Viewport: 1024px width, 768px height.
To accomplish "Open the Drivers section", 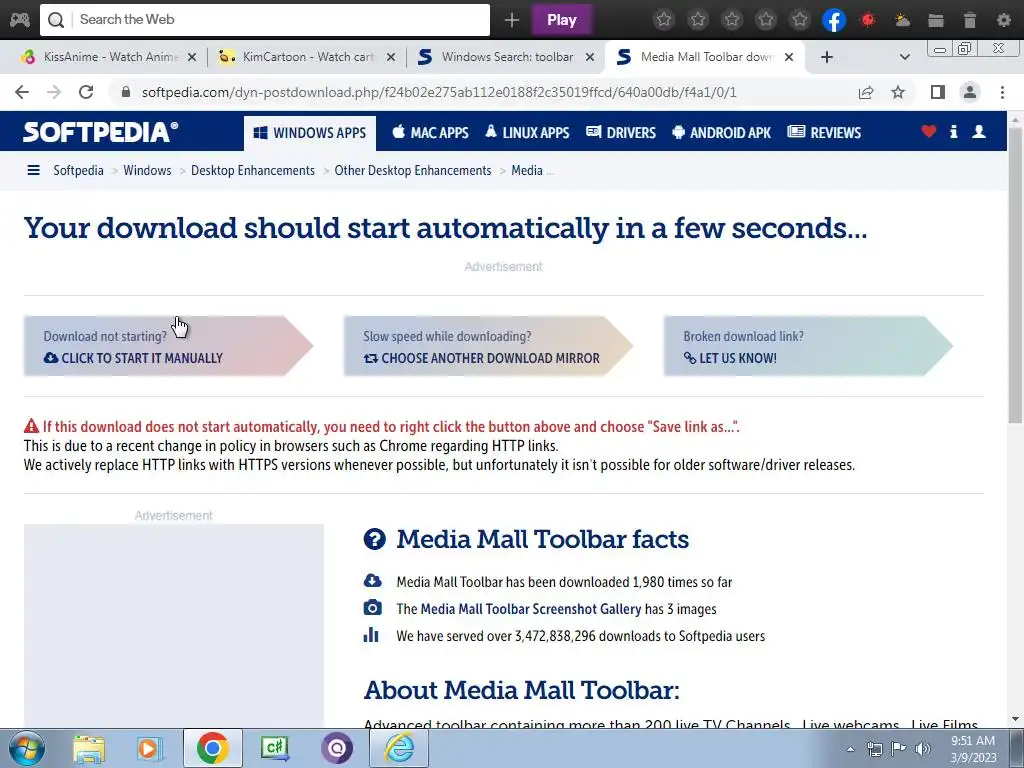I will pyautogui.click(x=620, y=133).
